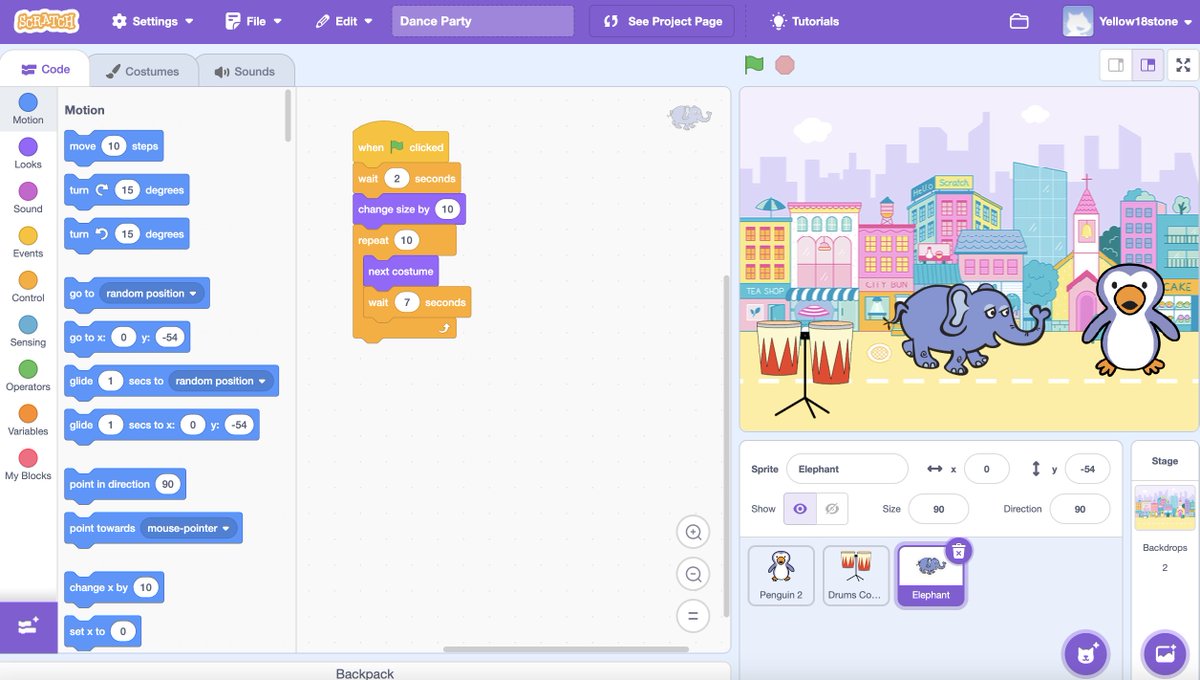Select the Drums Conga sprite thumbnail

point(856,576)
